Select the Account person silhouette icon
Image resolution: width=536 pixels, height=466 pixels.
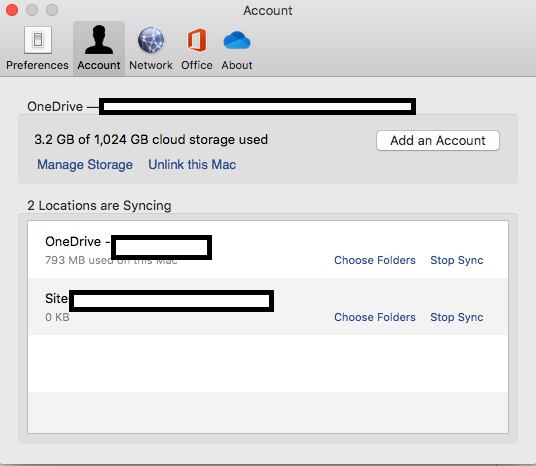tap(99, 40)
